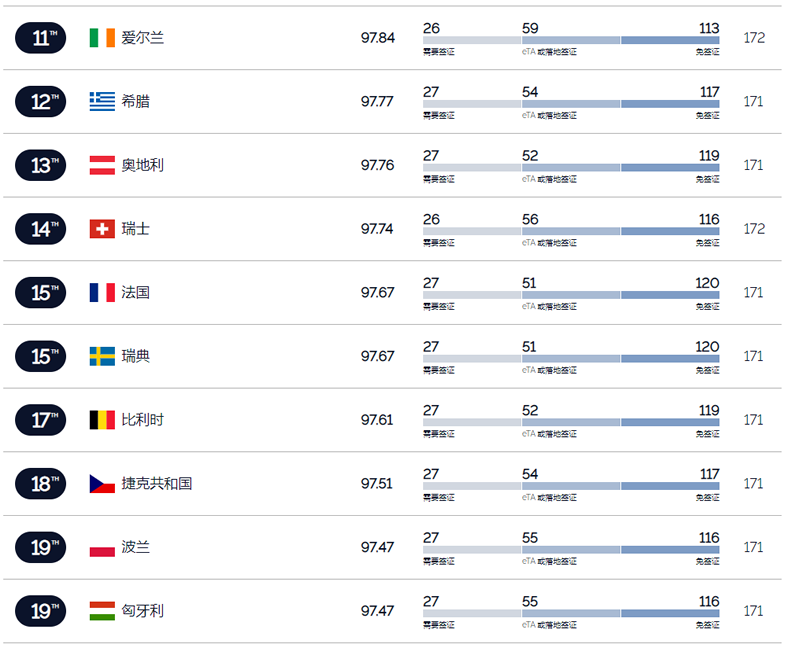Click the Hungary flag icon
The width and height of the screenshot is (788, 652).
point(102,611)
